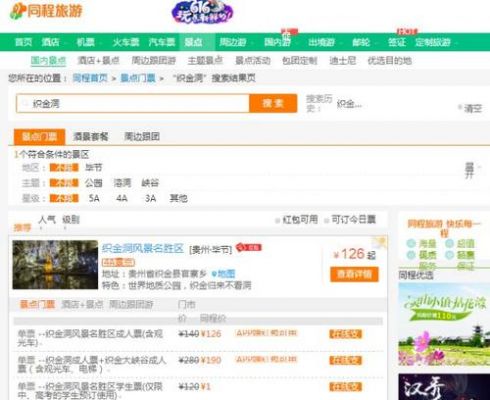
Task: Select 国内景点 sub-navigation item
Action: click(48, 61)
